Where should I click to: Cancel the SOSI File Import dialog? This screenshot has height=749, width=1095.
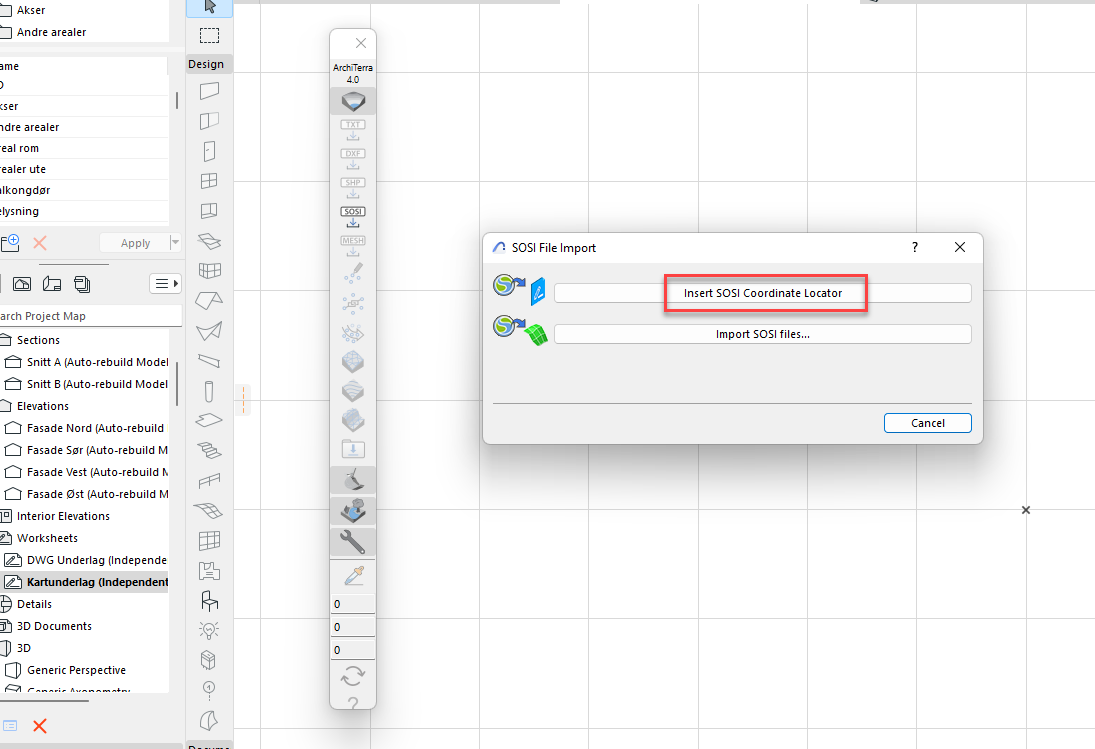click(927, 423)
